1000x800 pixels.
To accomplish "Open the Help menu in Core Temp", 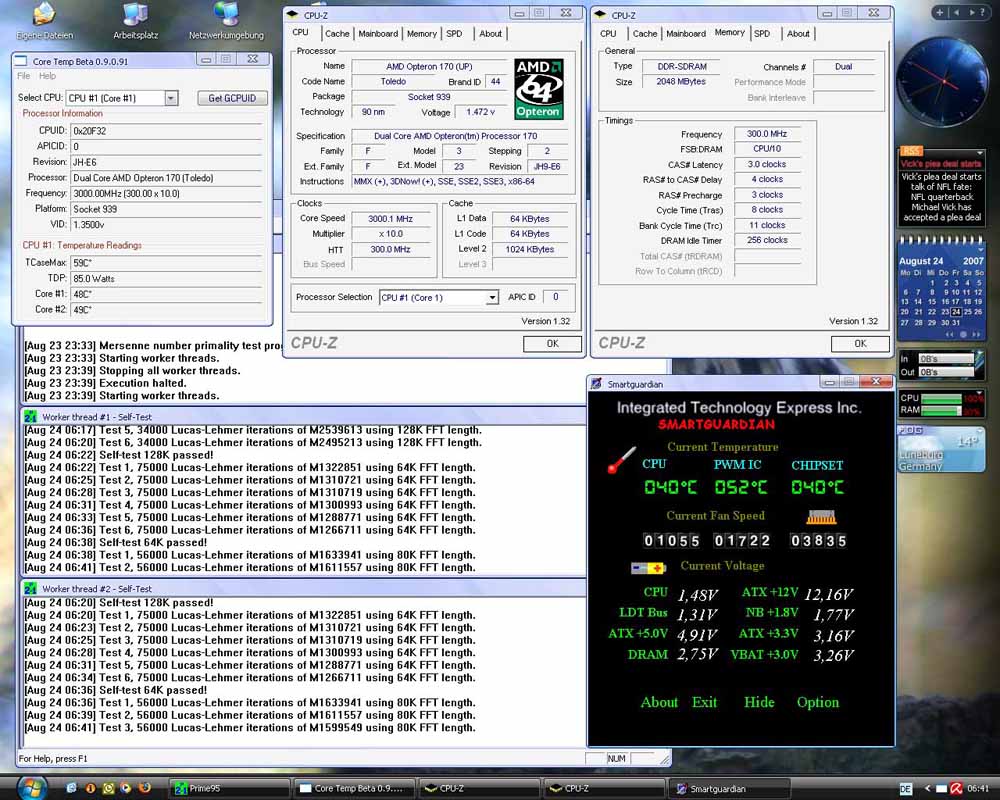I will pos(47,76).
